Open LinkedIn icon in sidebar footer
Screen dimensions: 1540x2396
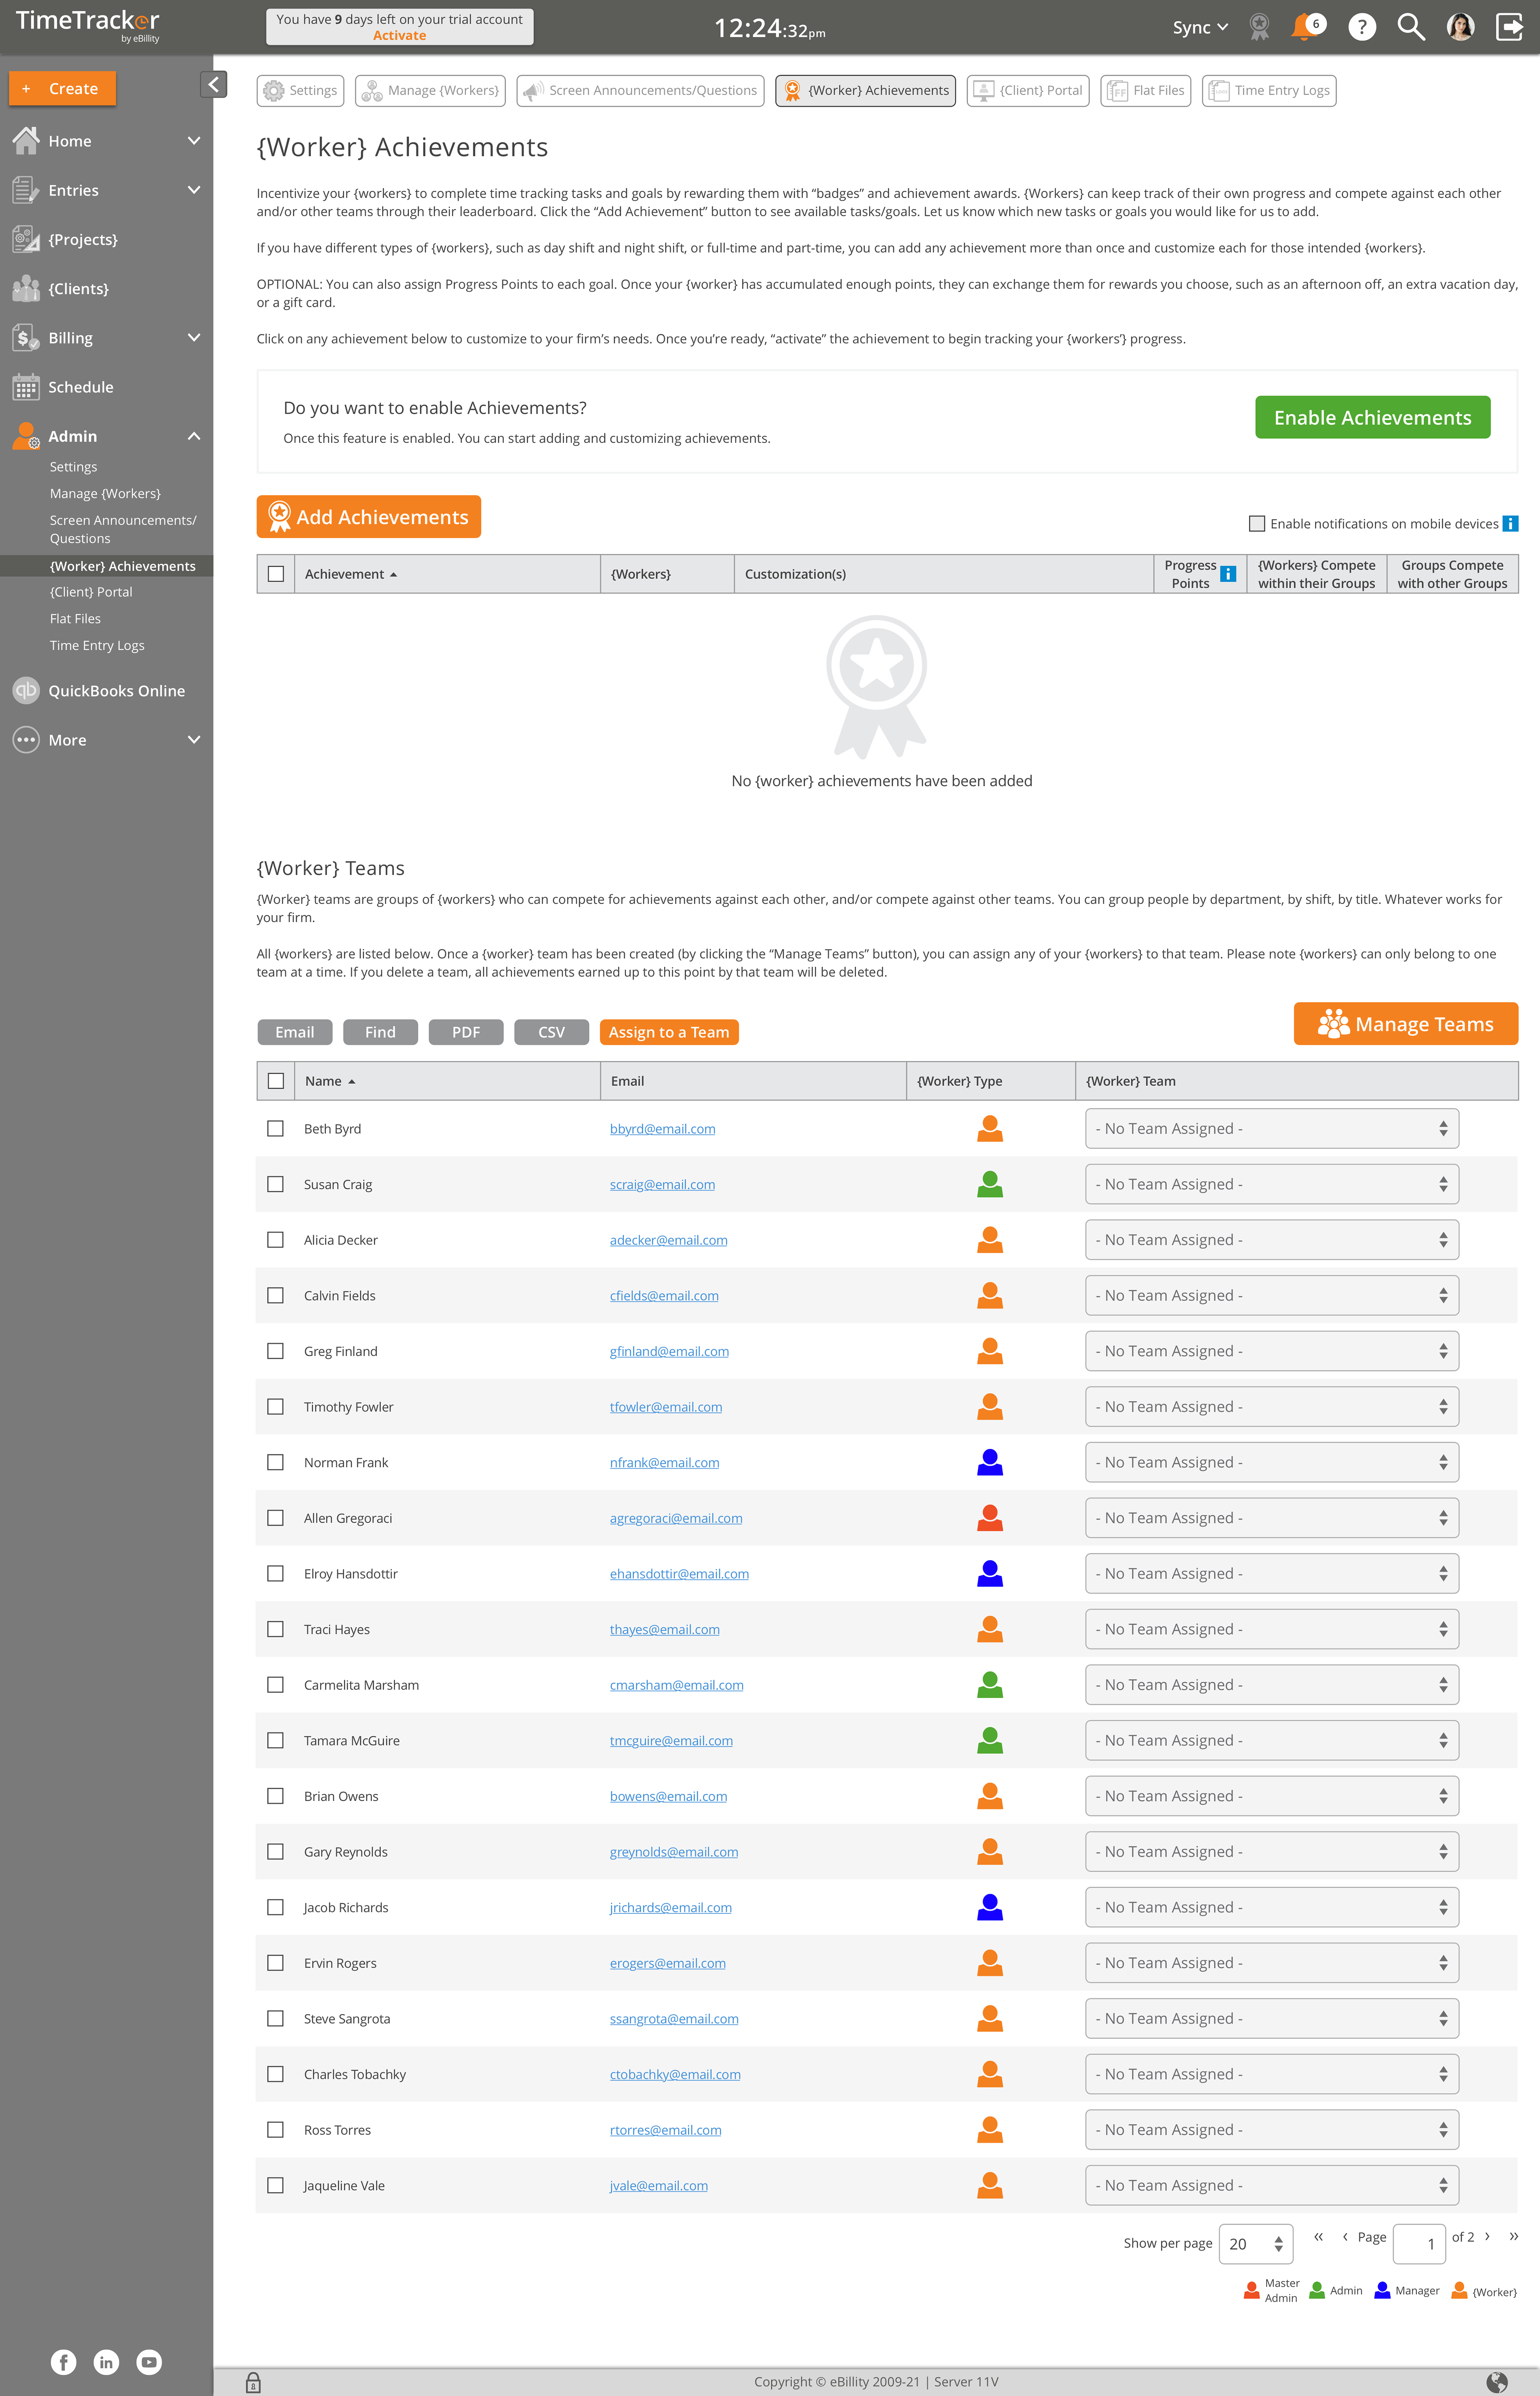tap(106, 2362)
